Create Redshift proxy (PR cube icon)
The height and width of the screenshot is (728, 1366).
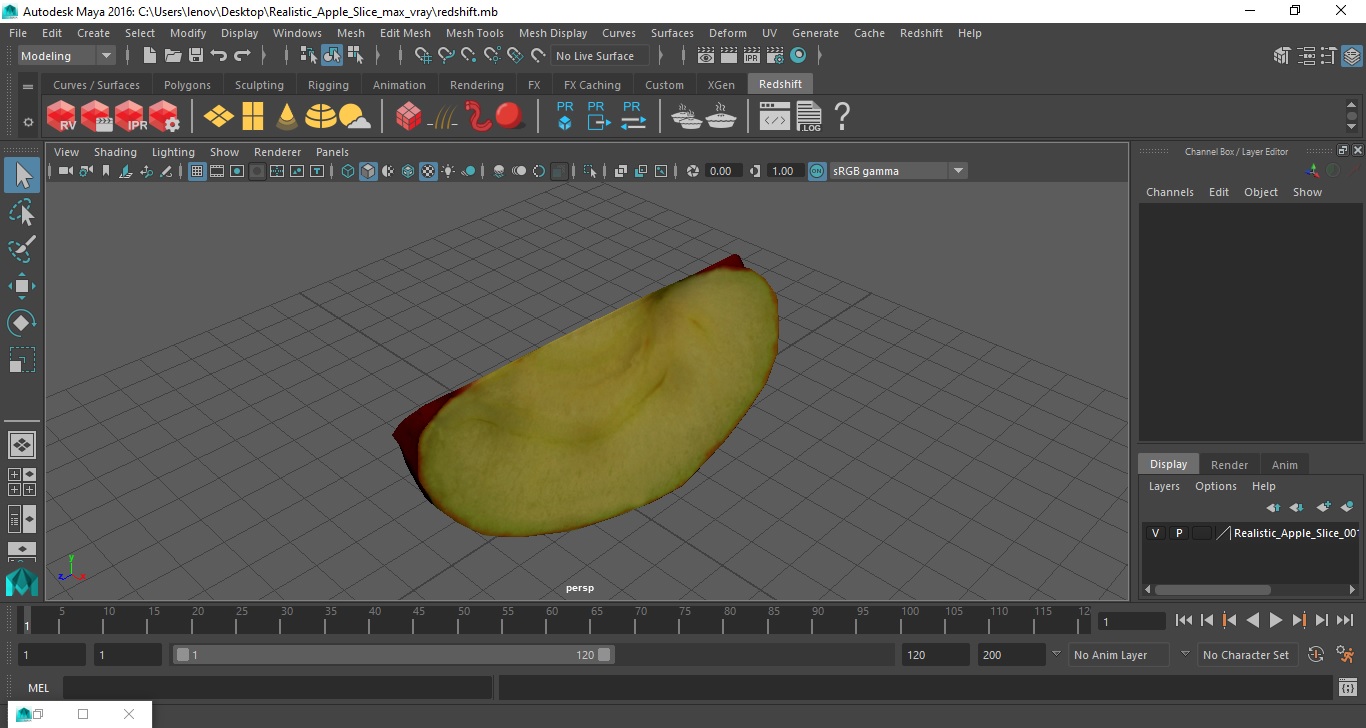click(x=565, y=116)
